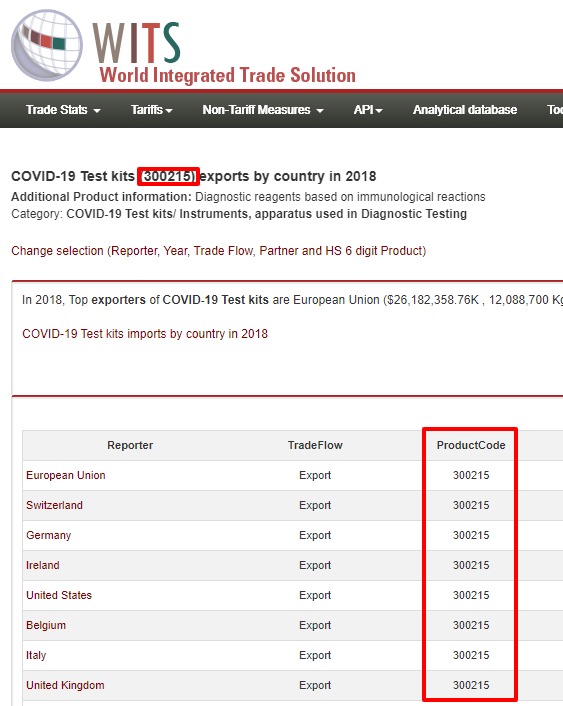Open the United States reporter link
The image size is (563, 706).
[59, 595]
